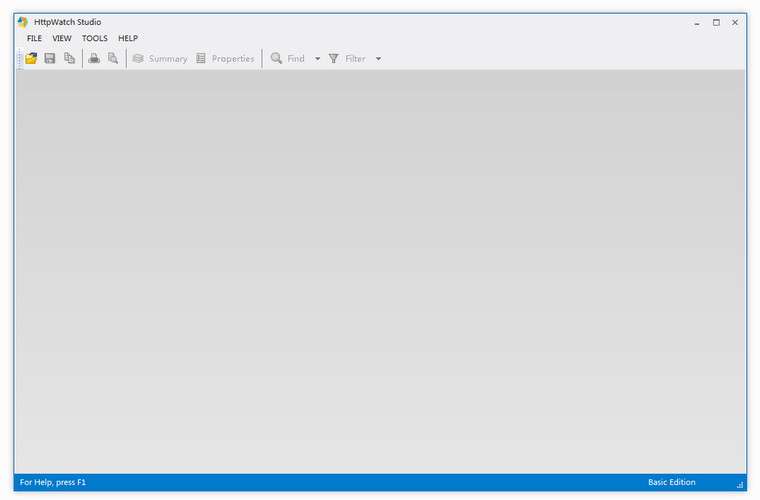
Task: Click the Summary toolbar button
Action: [160, 59]
